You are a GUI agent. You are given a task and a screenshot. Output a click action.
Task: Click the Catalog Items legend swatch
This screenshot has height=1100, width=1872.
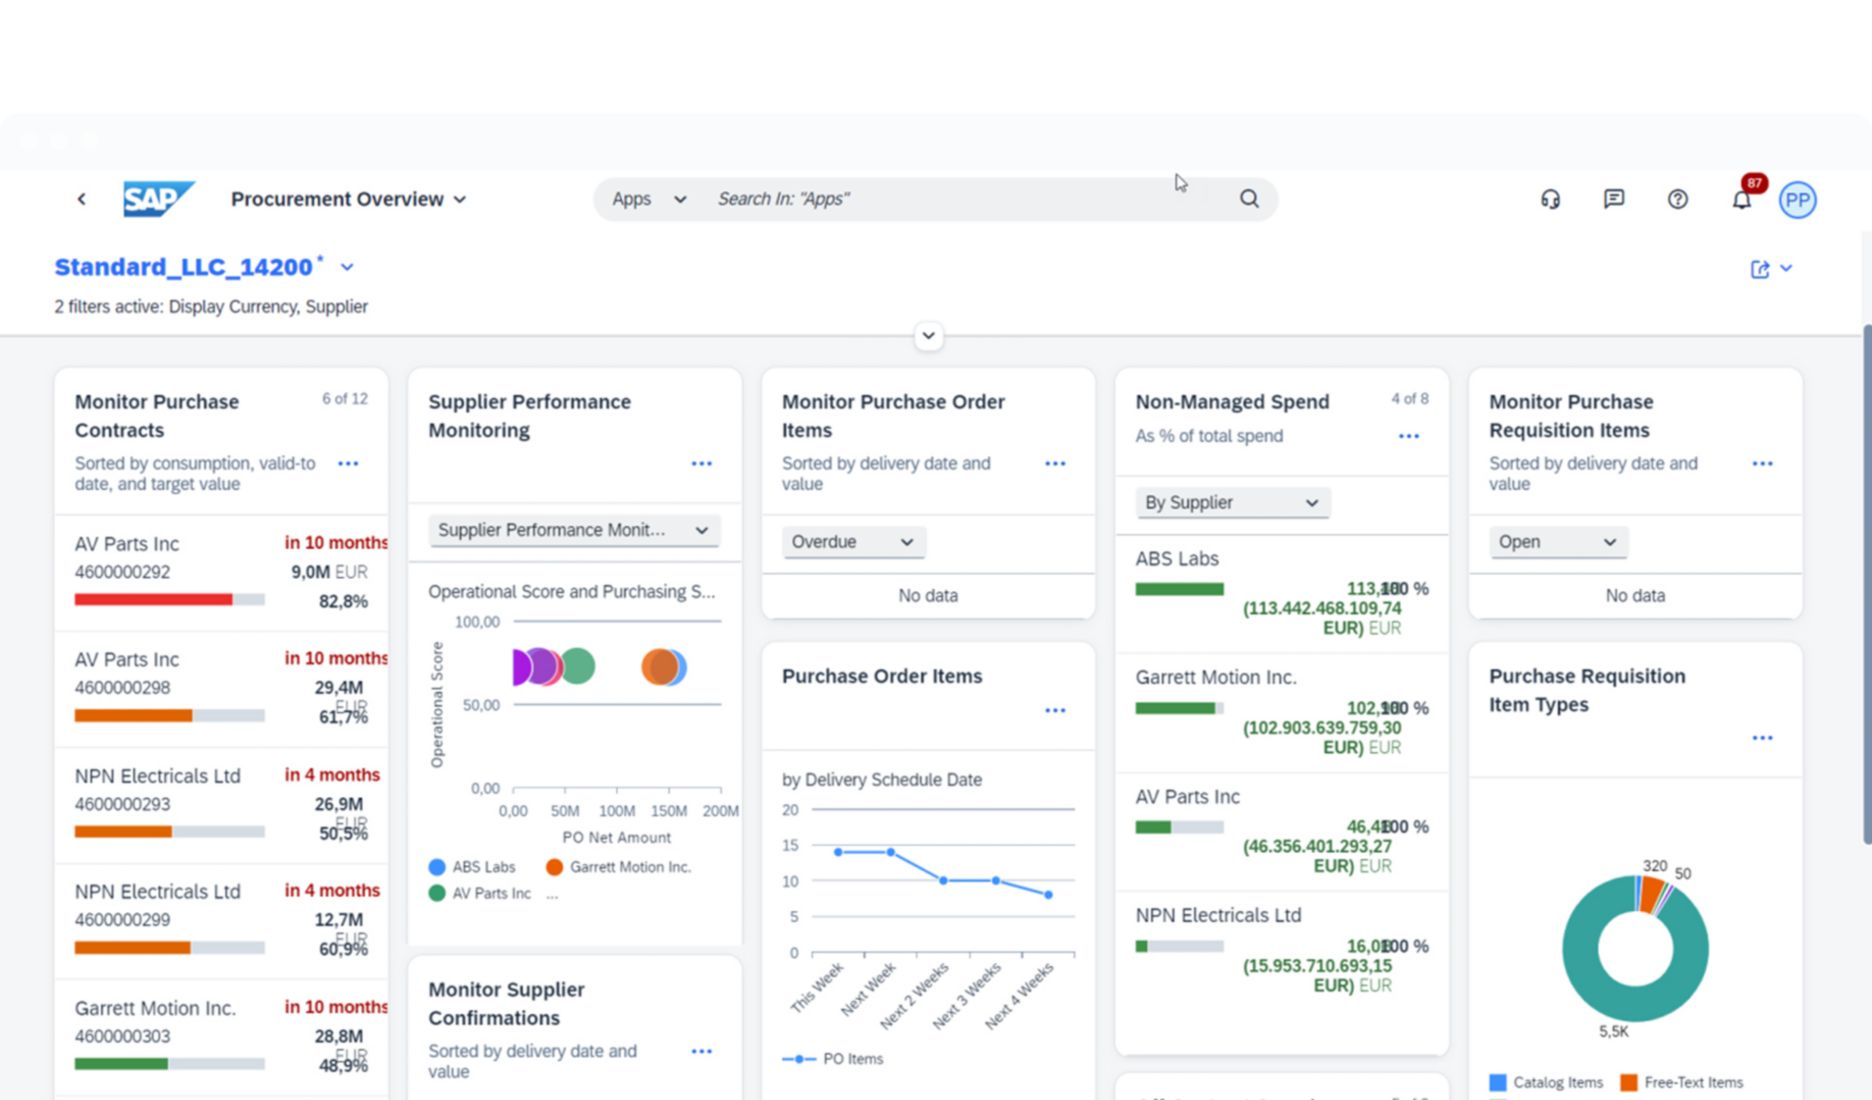pos(1497,1082)
